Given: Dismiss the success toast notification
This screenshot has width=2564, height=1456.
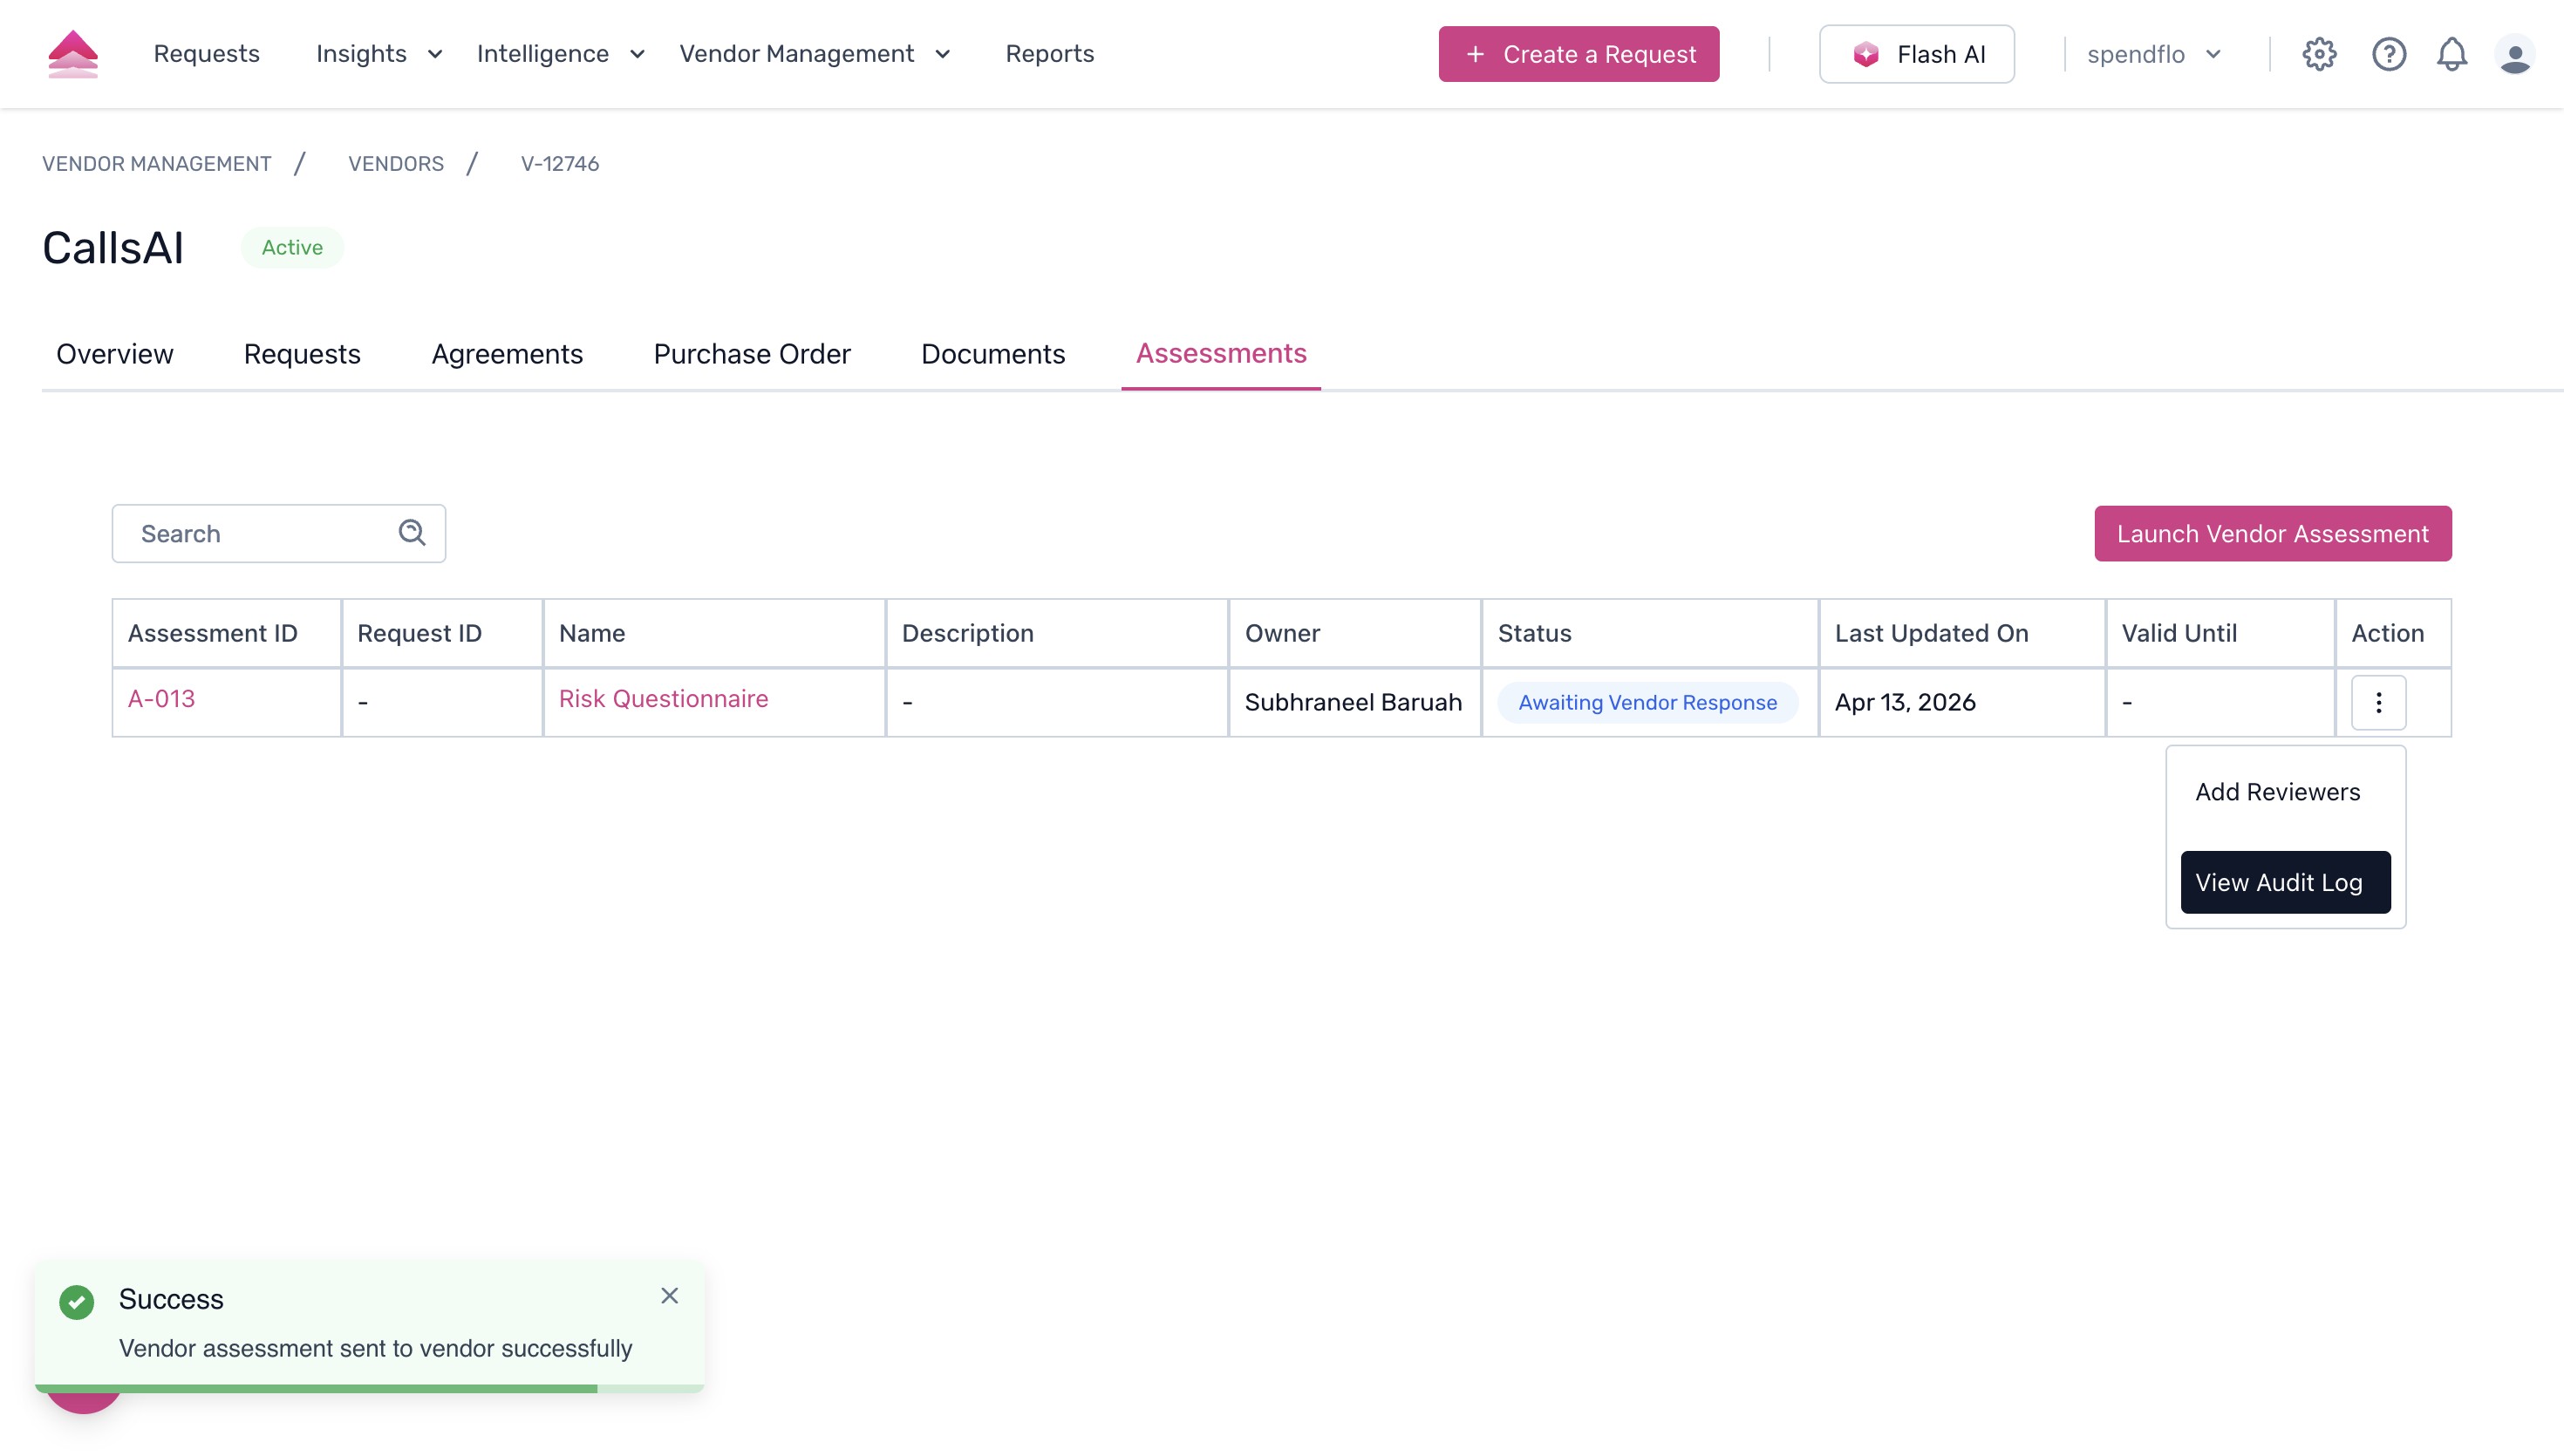Looking at the screenshot, I should 669,1295.
